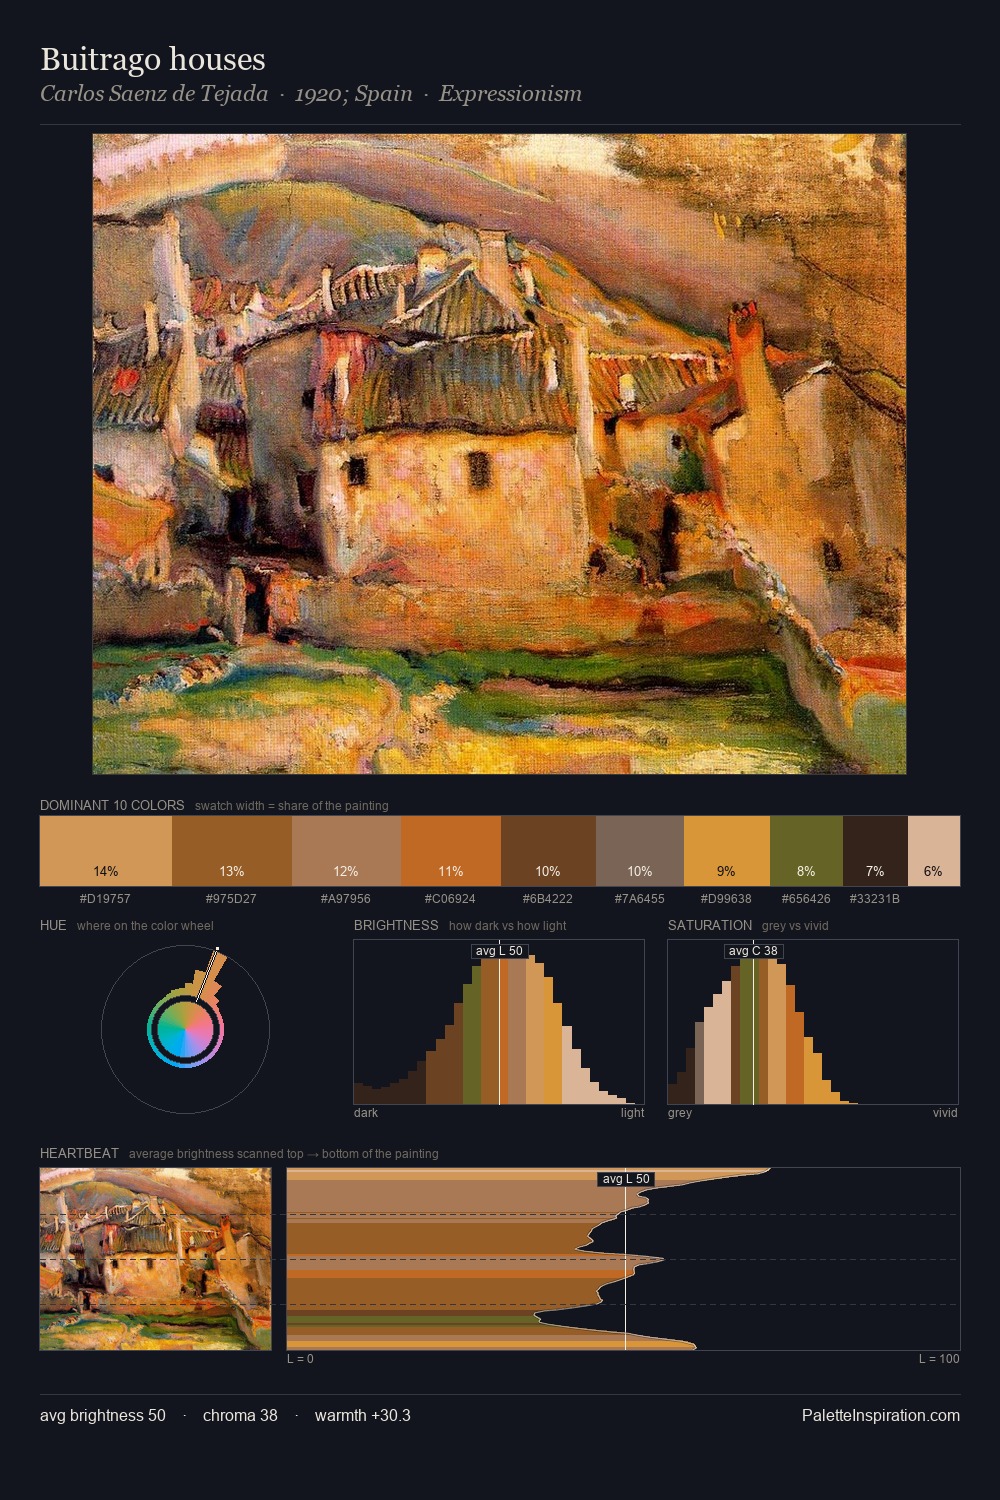This screenshot has height=1500, width=1000.
Task: Click the chroma 38 footer text
Action: (x=240, y=1415)
